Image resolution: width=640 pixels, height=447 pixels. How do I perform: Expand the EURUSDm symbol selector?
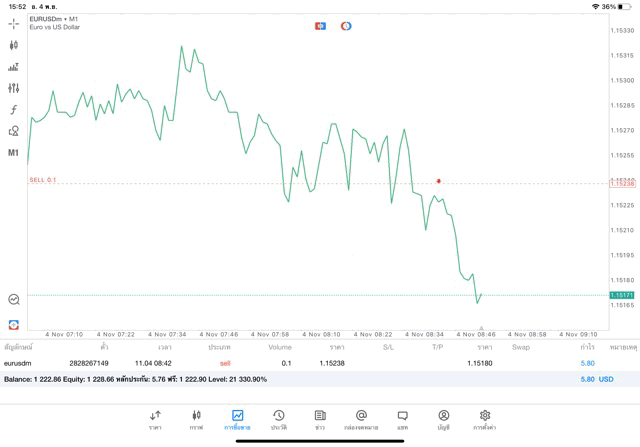(54, 18)
